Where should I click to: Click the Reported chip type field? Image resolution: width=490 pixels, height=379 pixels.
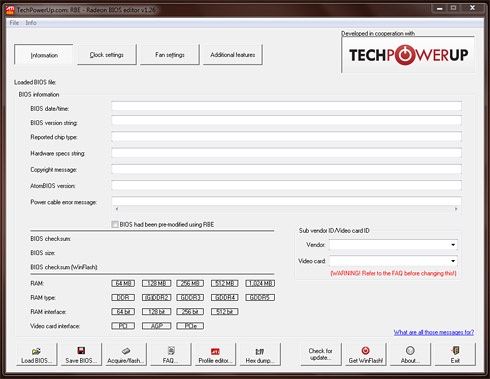287,136
